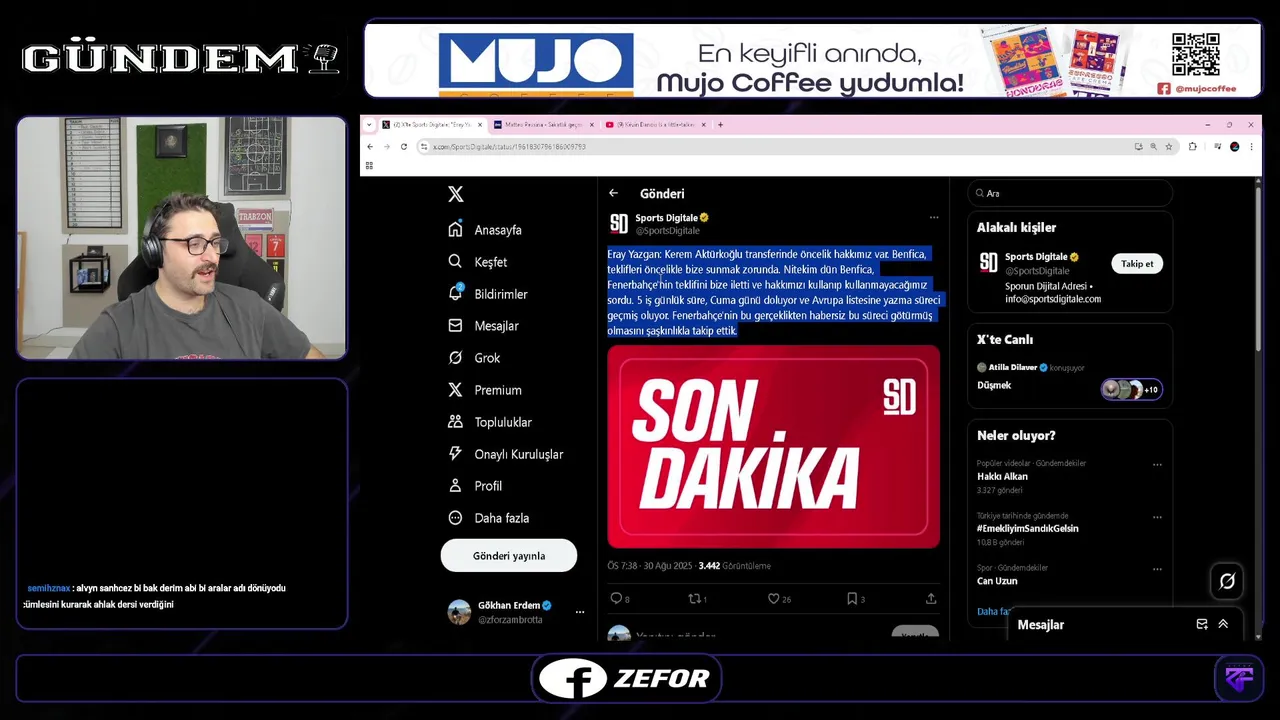This screenshot has width=1280, height=720.
Task: Click Gönderi yayınla button
Action: pos(509,556)
